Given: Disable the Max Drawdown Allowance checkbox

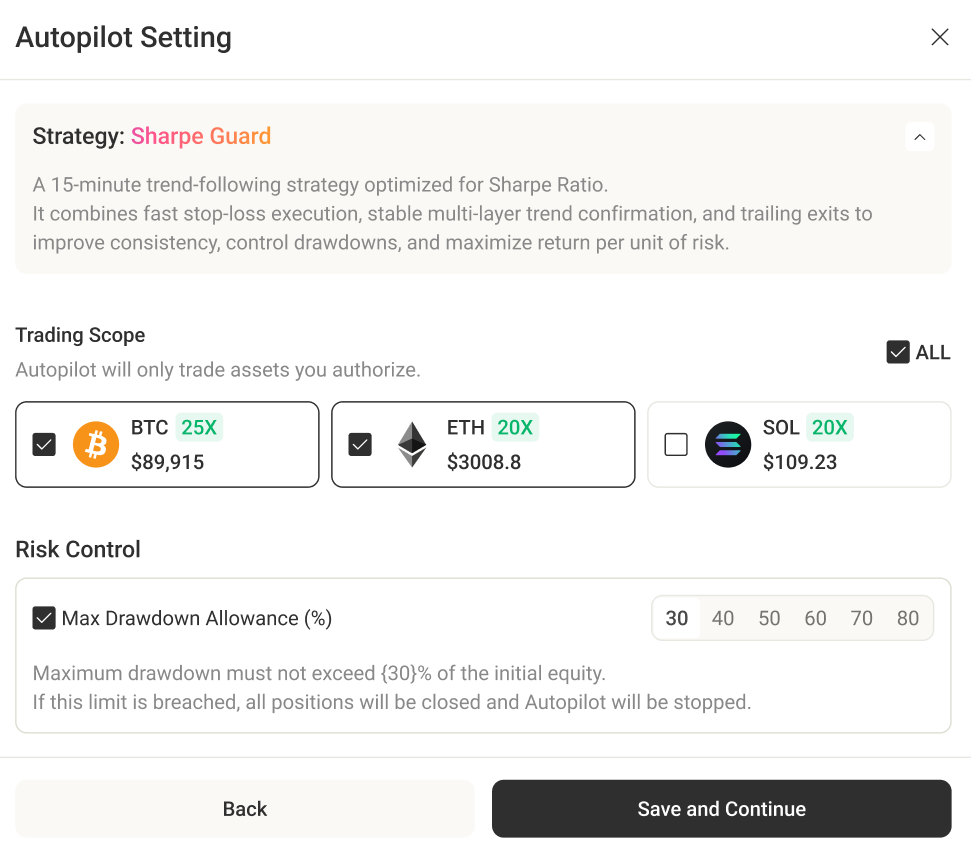Looking at the screenshot, I should (x=44, y=618).
